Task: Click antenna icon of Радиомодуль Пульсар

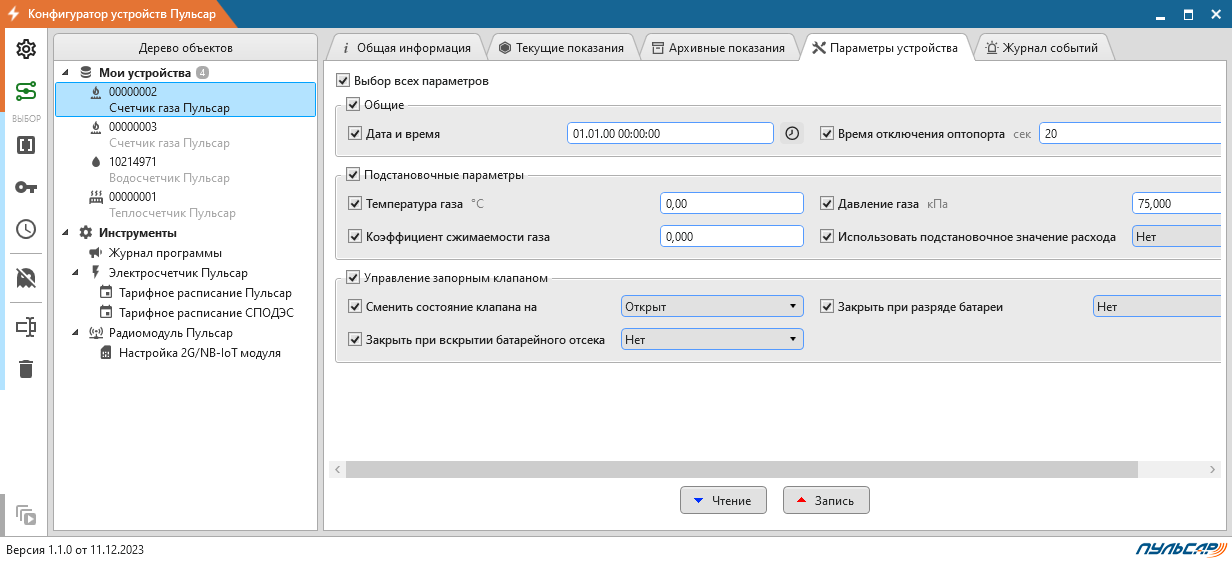Action: [x=96, y=333]
